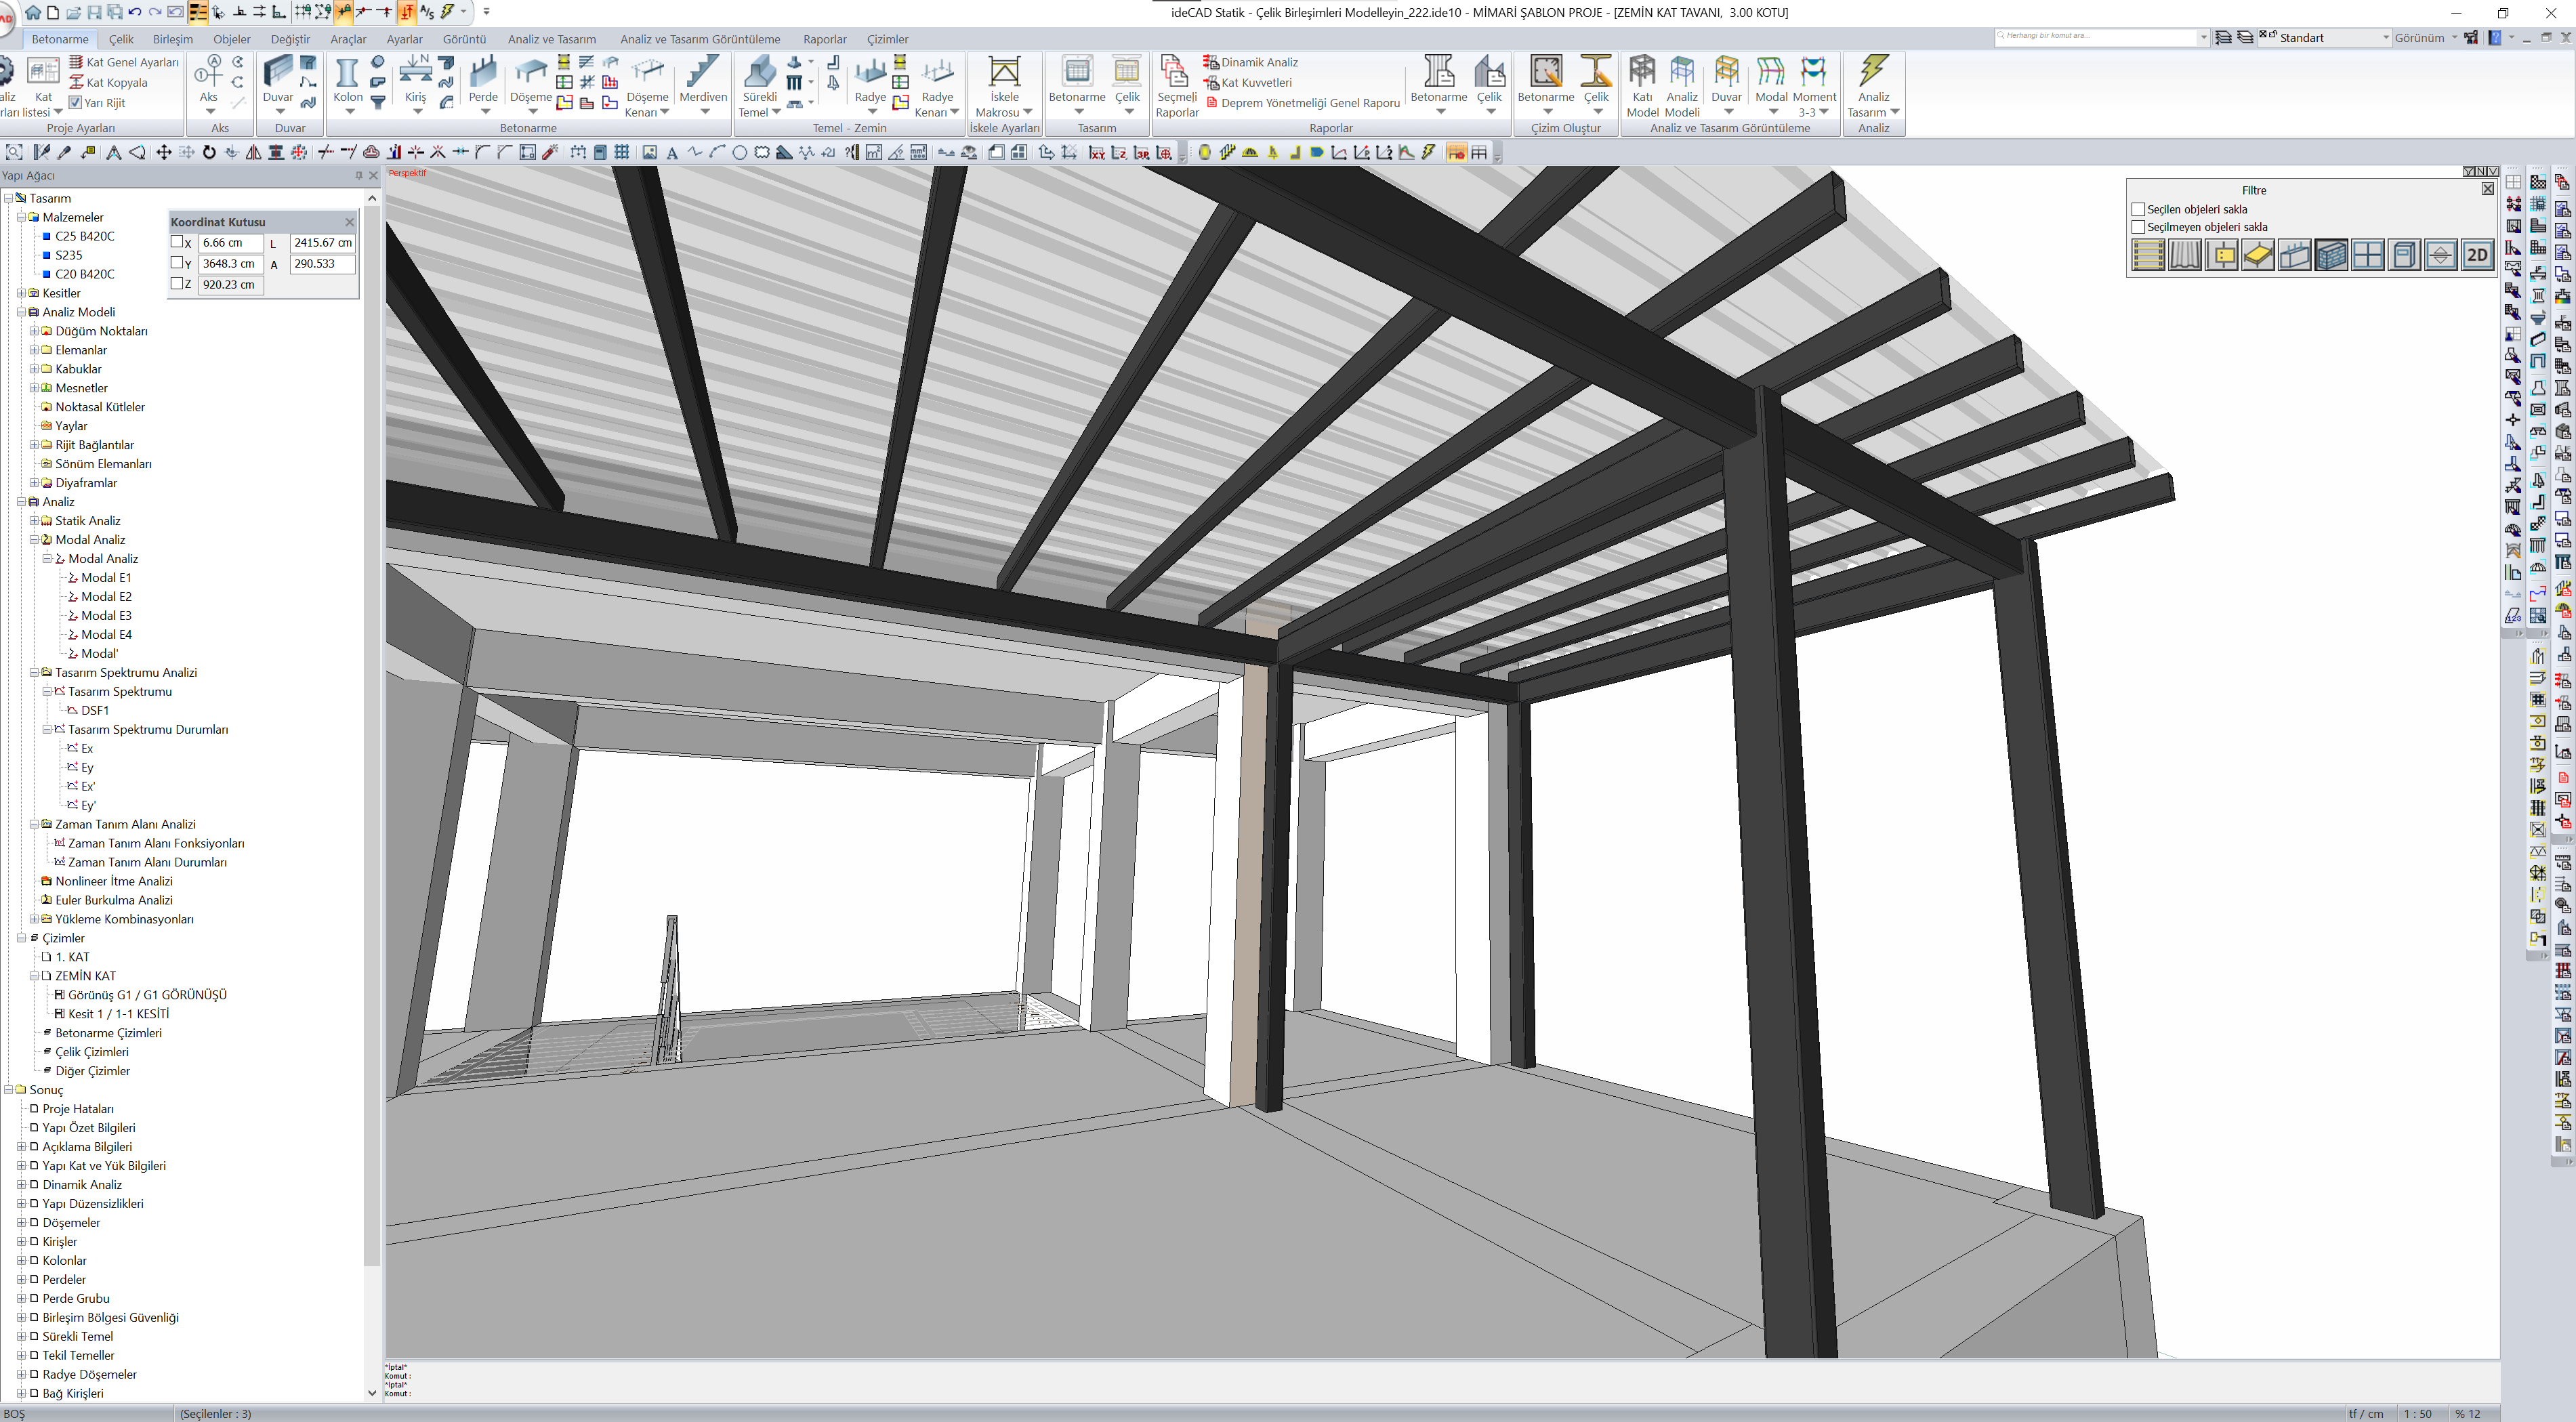This screenshot has height=1422, width=2576.
Task: Select the Kolon tool in ribbon
Action: pos(347,74)
